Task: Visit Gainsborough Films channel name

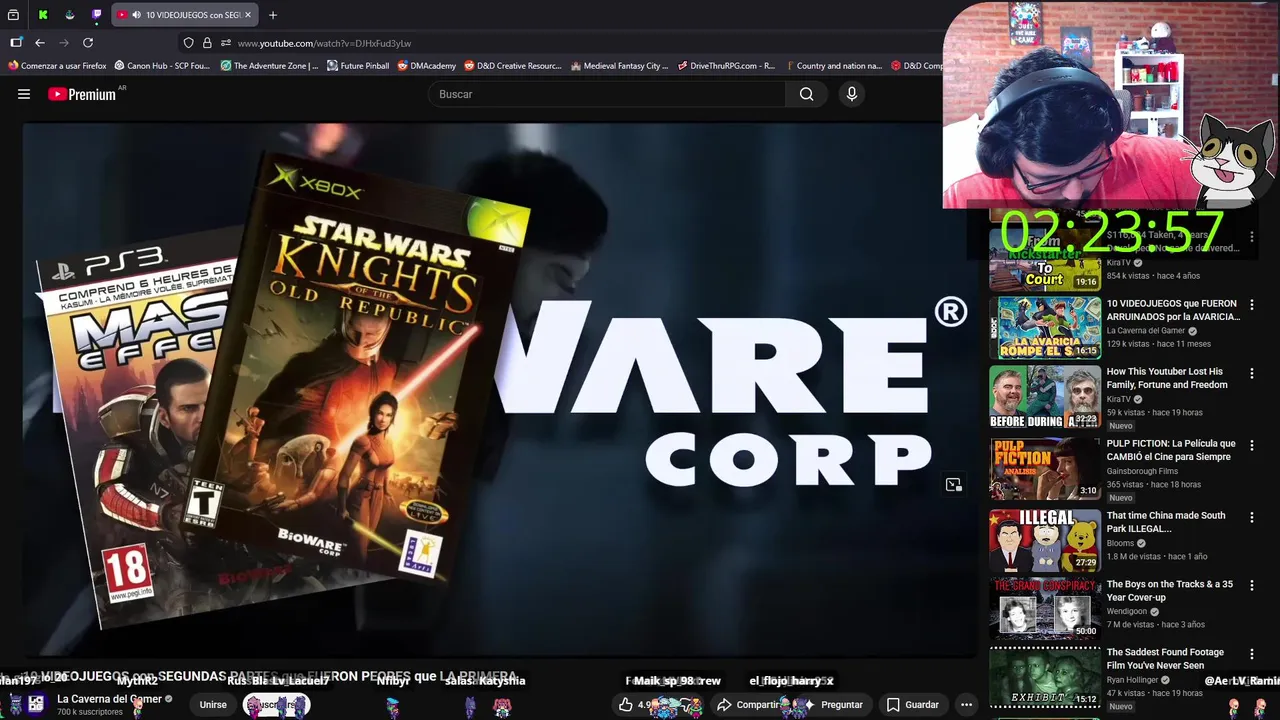Action: point(1142,471)
